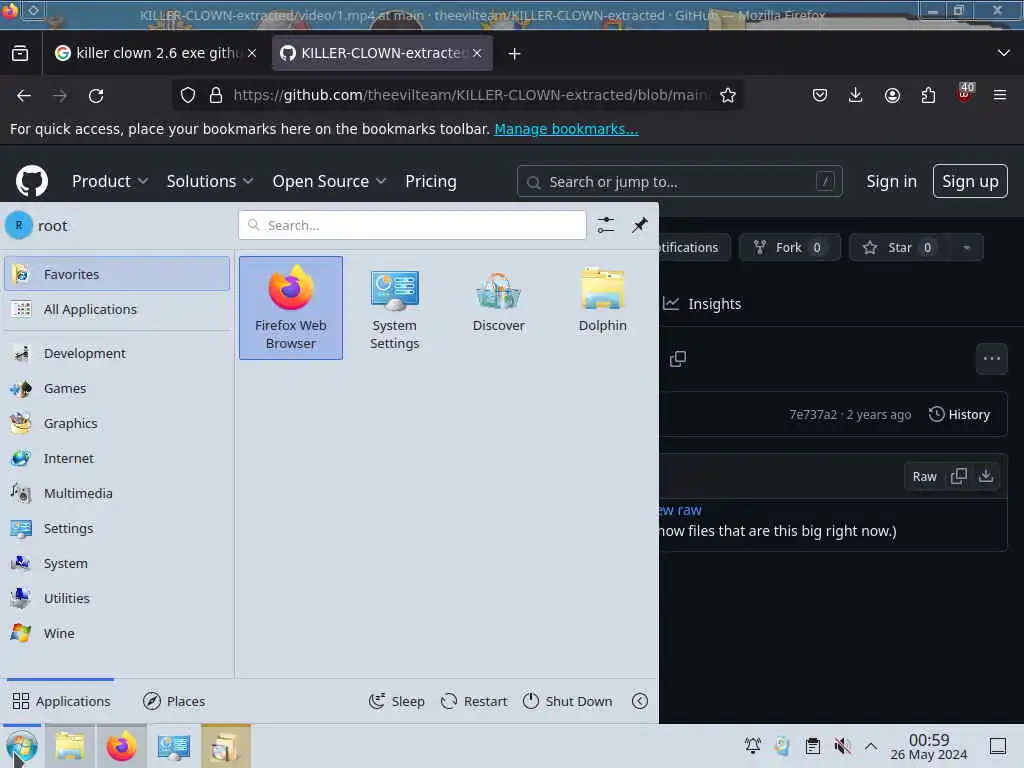Click the Raw button

[x=924, y=477]
